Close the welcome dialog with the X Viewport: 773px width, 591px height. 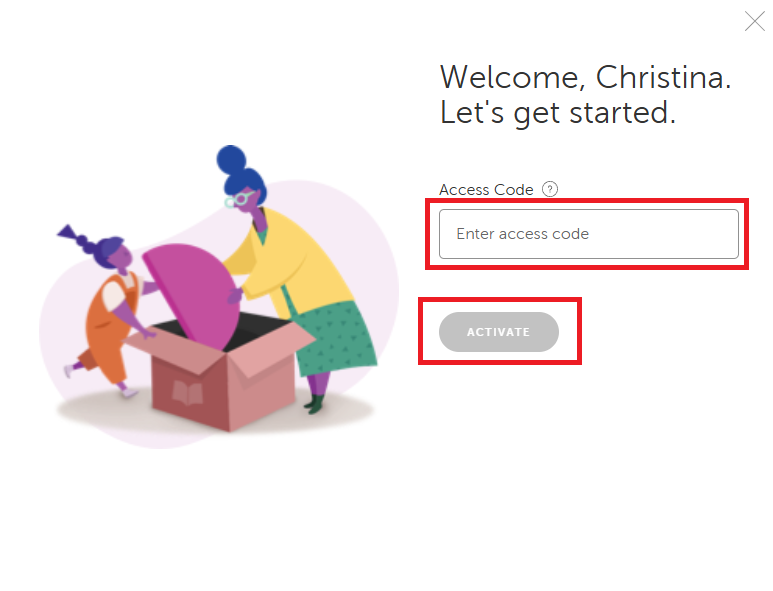754,21
